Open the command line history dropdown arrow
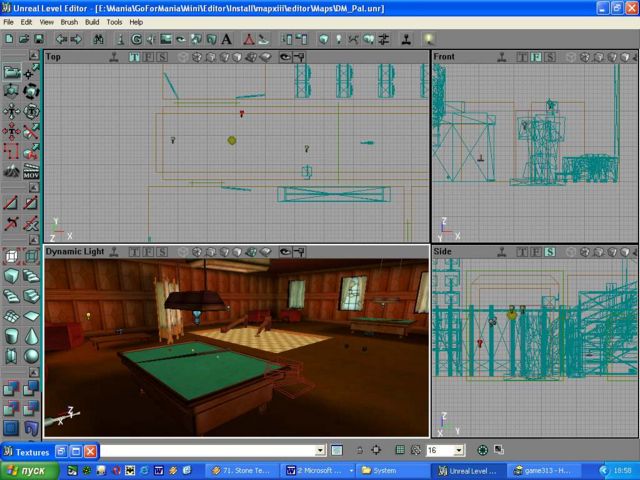The width and height of the screenshot is (640, 480). [320, 451]
